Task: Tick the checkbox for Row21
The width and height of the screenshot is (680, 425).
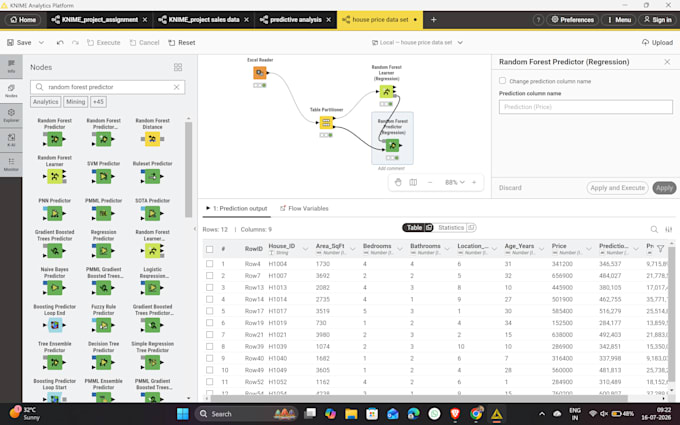Action: (x=209, y=334)
